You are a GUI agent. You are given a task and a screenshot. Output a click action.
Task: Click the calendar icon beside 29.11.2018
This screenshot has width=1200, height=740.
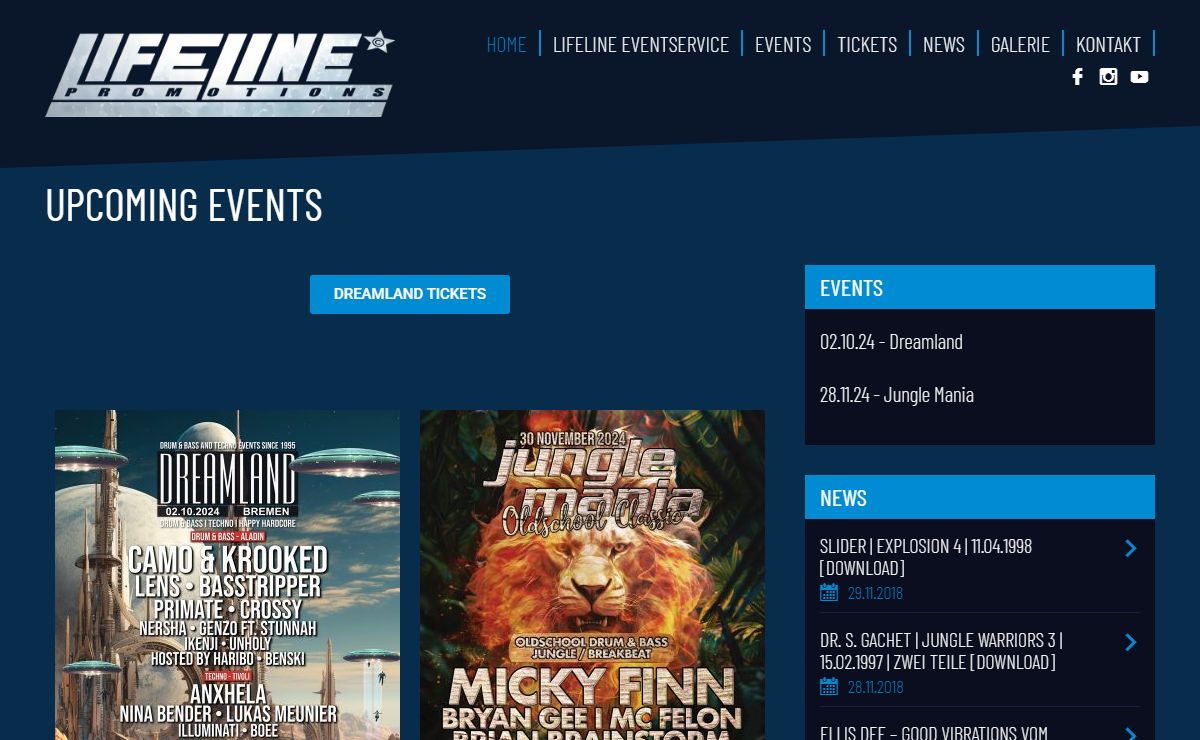click(829, 593)
